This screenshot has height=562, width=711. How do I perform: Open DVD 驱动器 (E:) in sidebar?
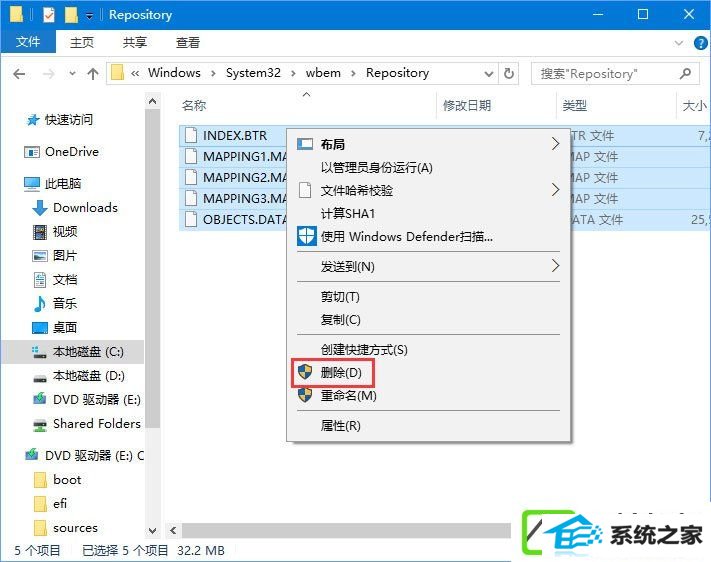click(87, 400)
